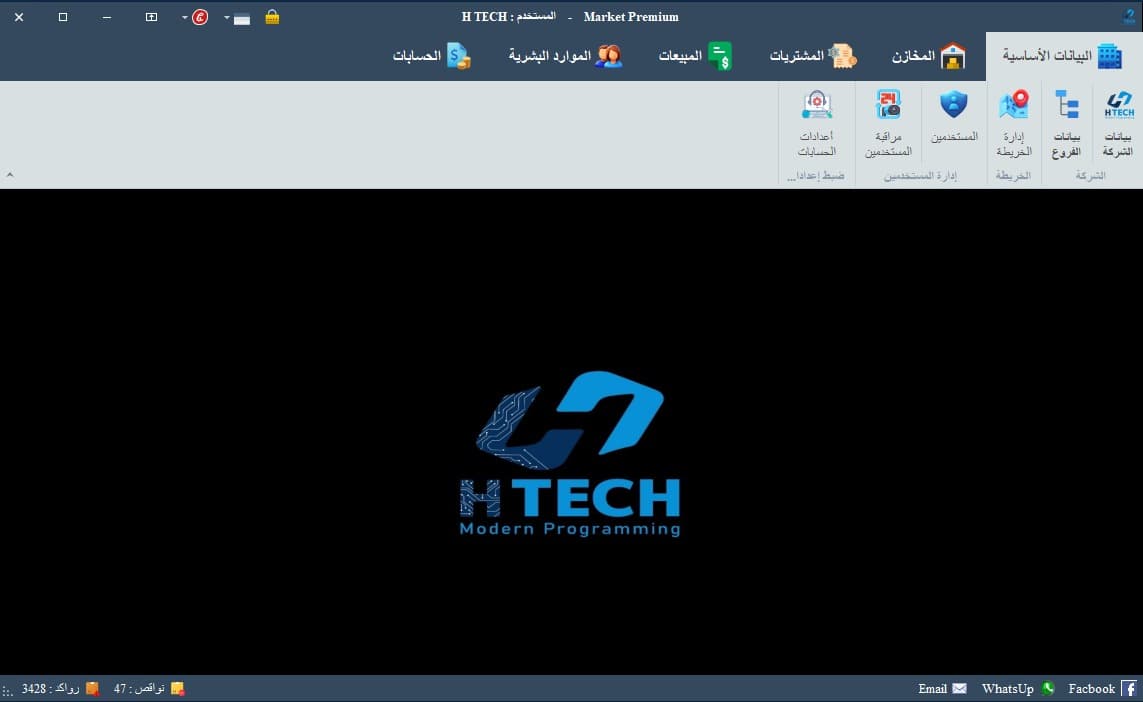Viewport: 1143px width, 702px height.
Task: Select the البيانات الأساسية ribbon tab
Action: pyautogui.click(x=1063, y=56)
